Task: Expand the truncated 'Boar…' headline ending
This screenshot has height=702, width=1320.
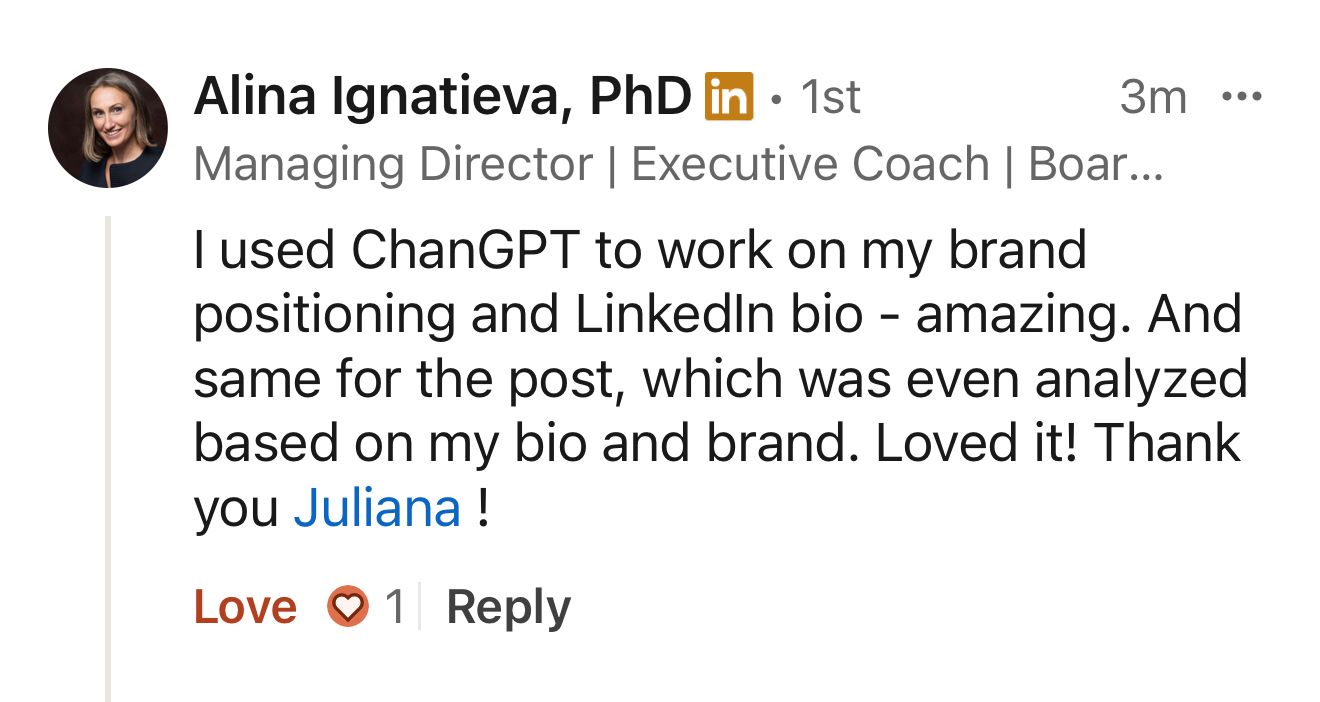Action: click(1096, 164)
